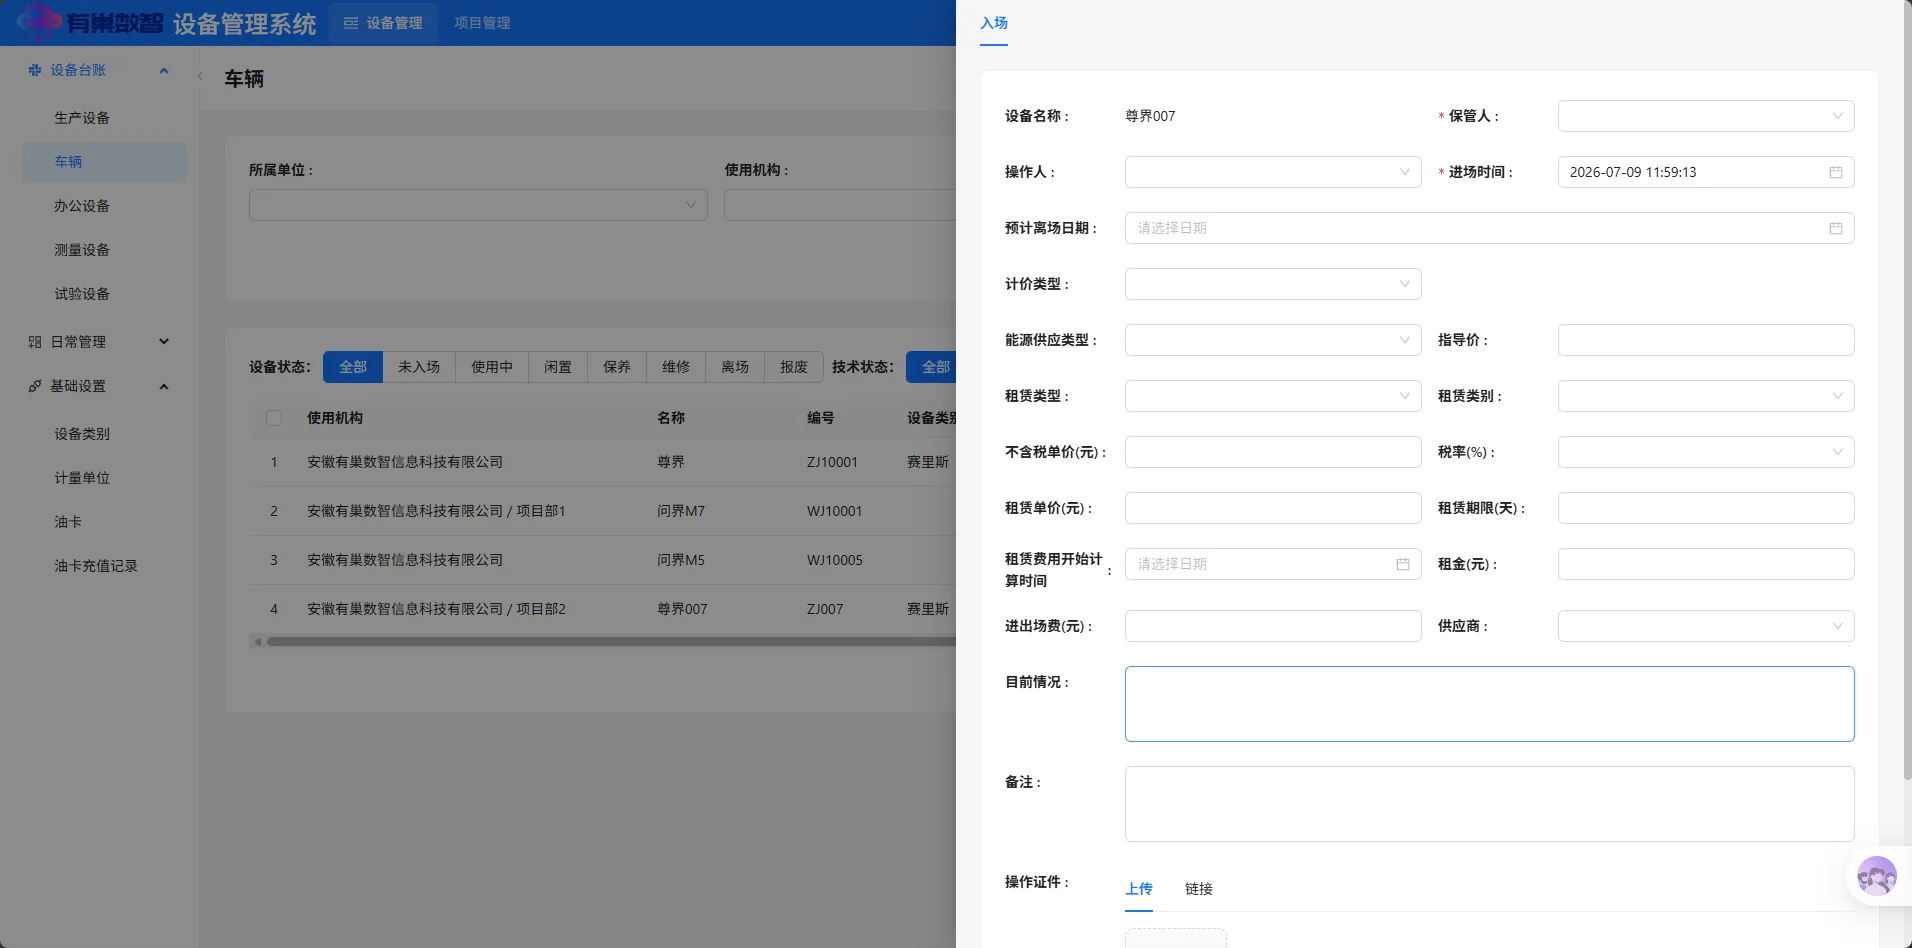
Task: Open the 保管人 dropdown
Action: (1705, 116)
